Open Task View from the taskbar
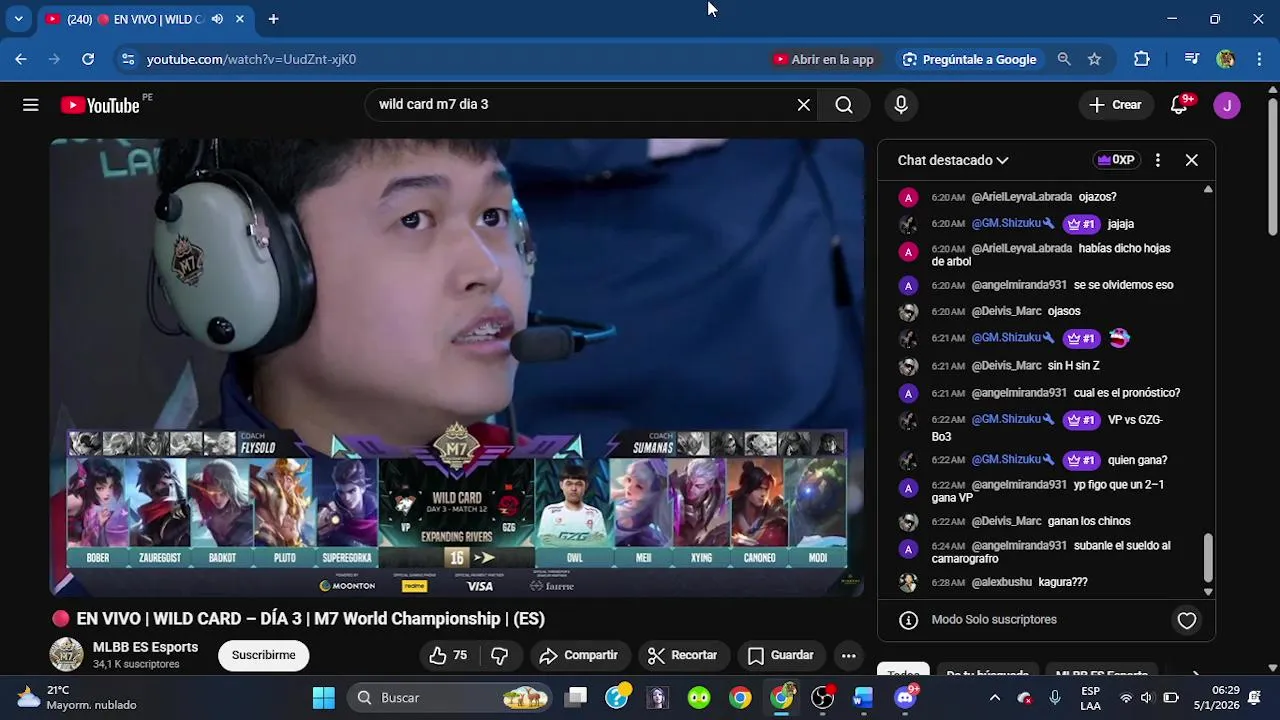The width and height of the screenshot is (1280, 720). (x=576, y=698)
